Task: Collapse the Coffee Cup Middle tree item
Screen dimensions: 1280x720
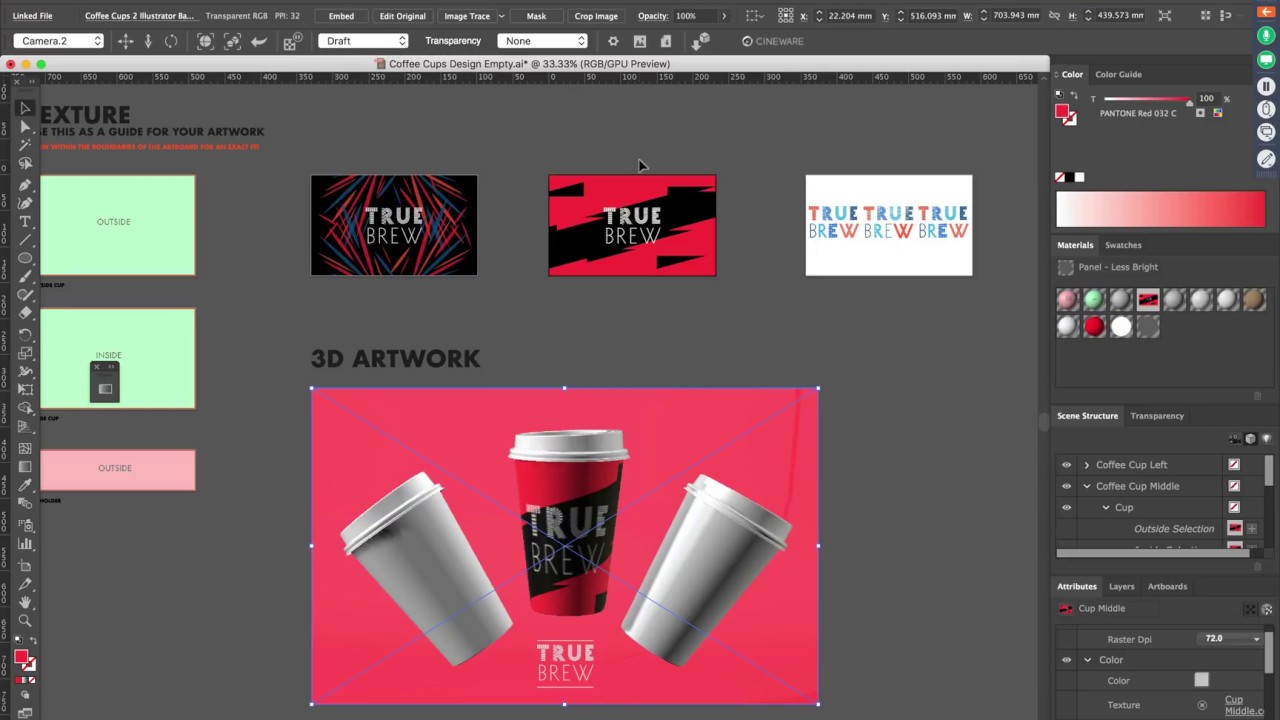Action: (x=1087, y=486)
